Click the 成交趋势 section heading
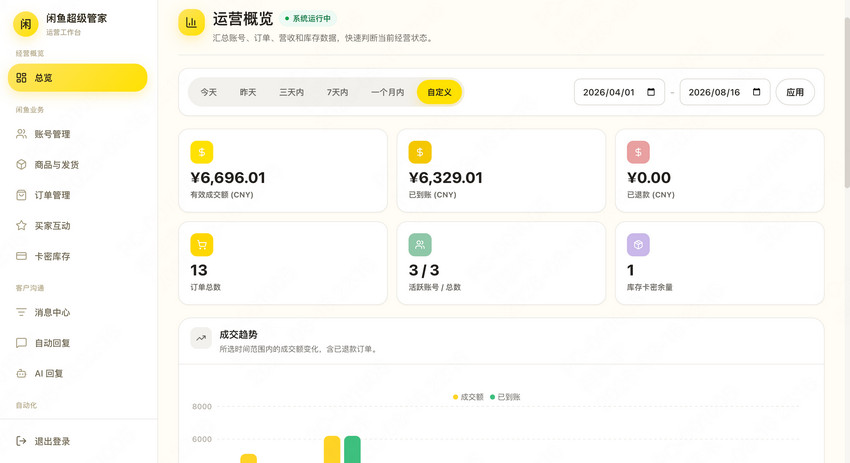The height and width of the screenshot is (463, 850). (x=239, y=335)
